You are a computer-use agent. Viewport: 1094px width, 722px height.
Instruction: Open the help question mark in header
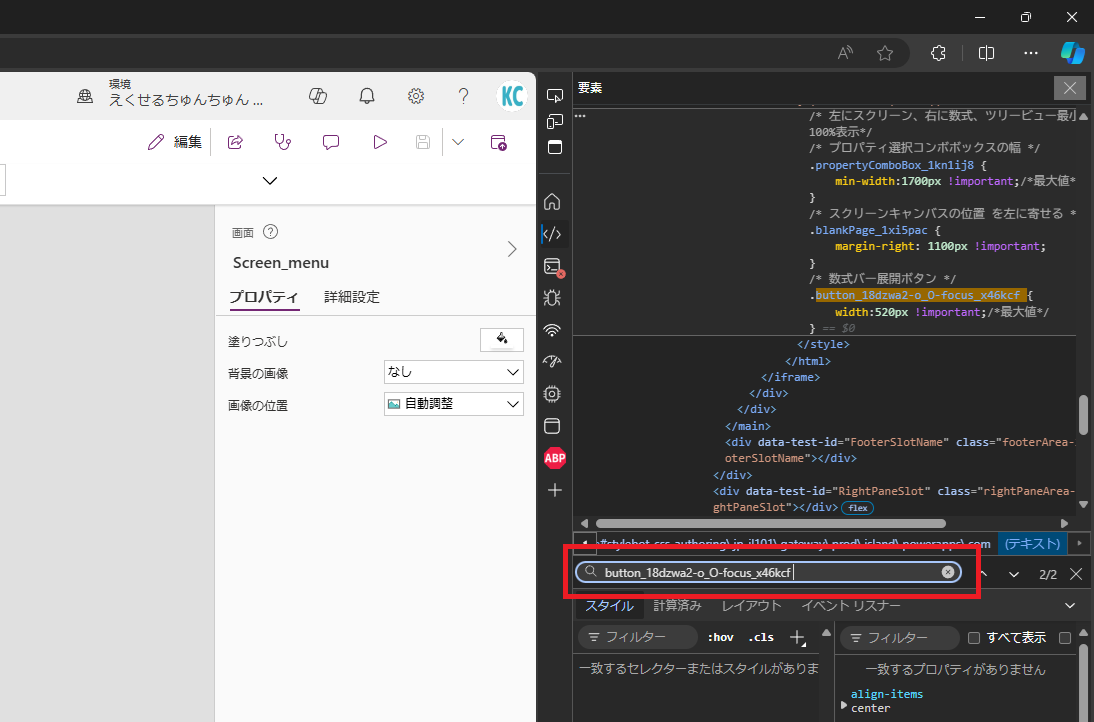463,96
